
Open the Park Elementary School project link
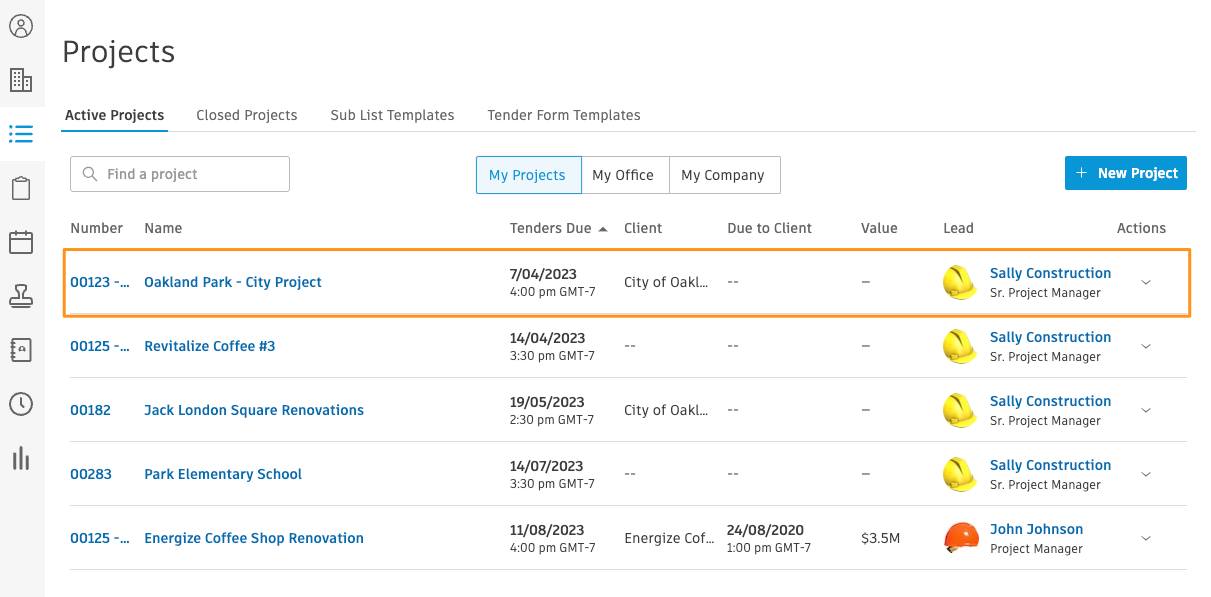(223, 474)
